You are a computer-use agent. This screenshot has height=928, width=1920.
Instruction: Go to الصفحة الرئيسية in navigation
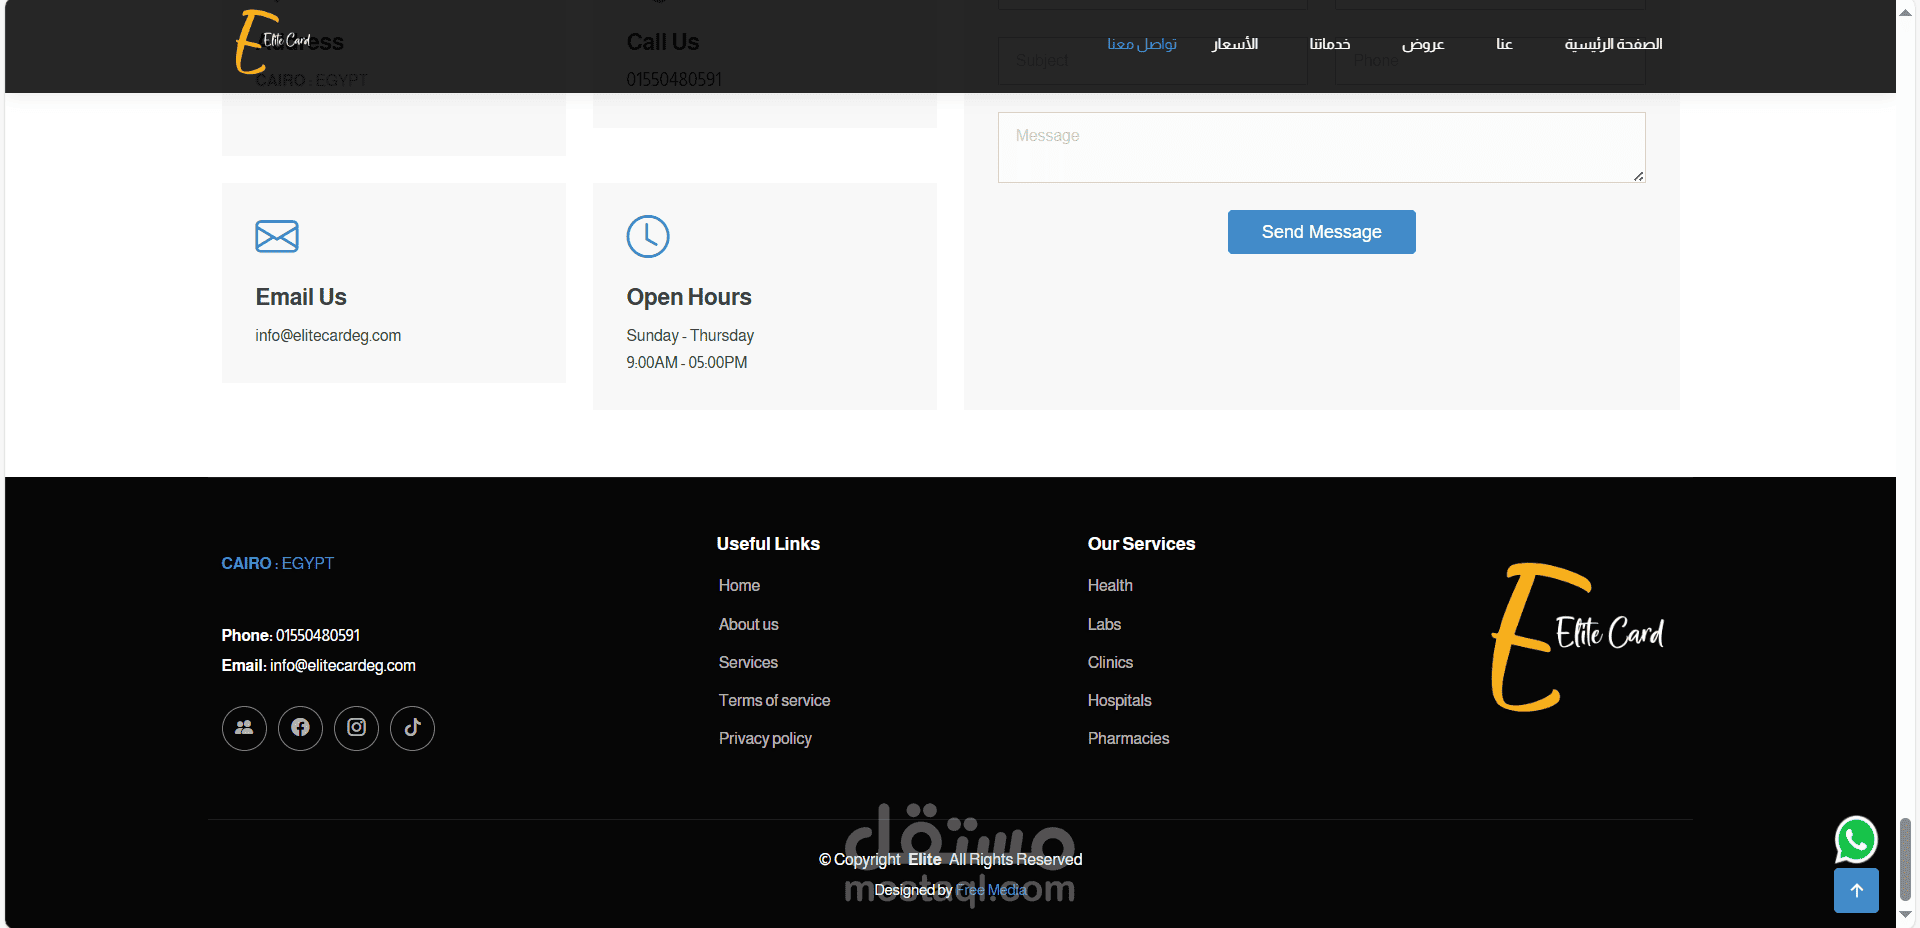[x=1613, y=44]
